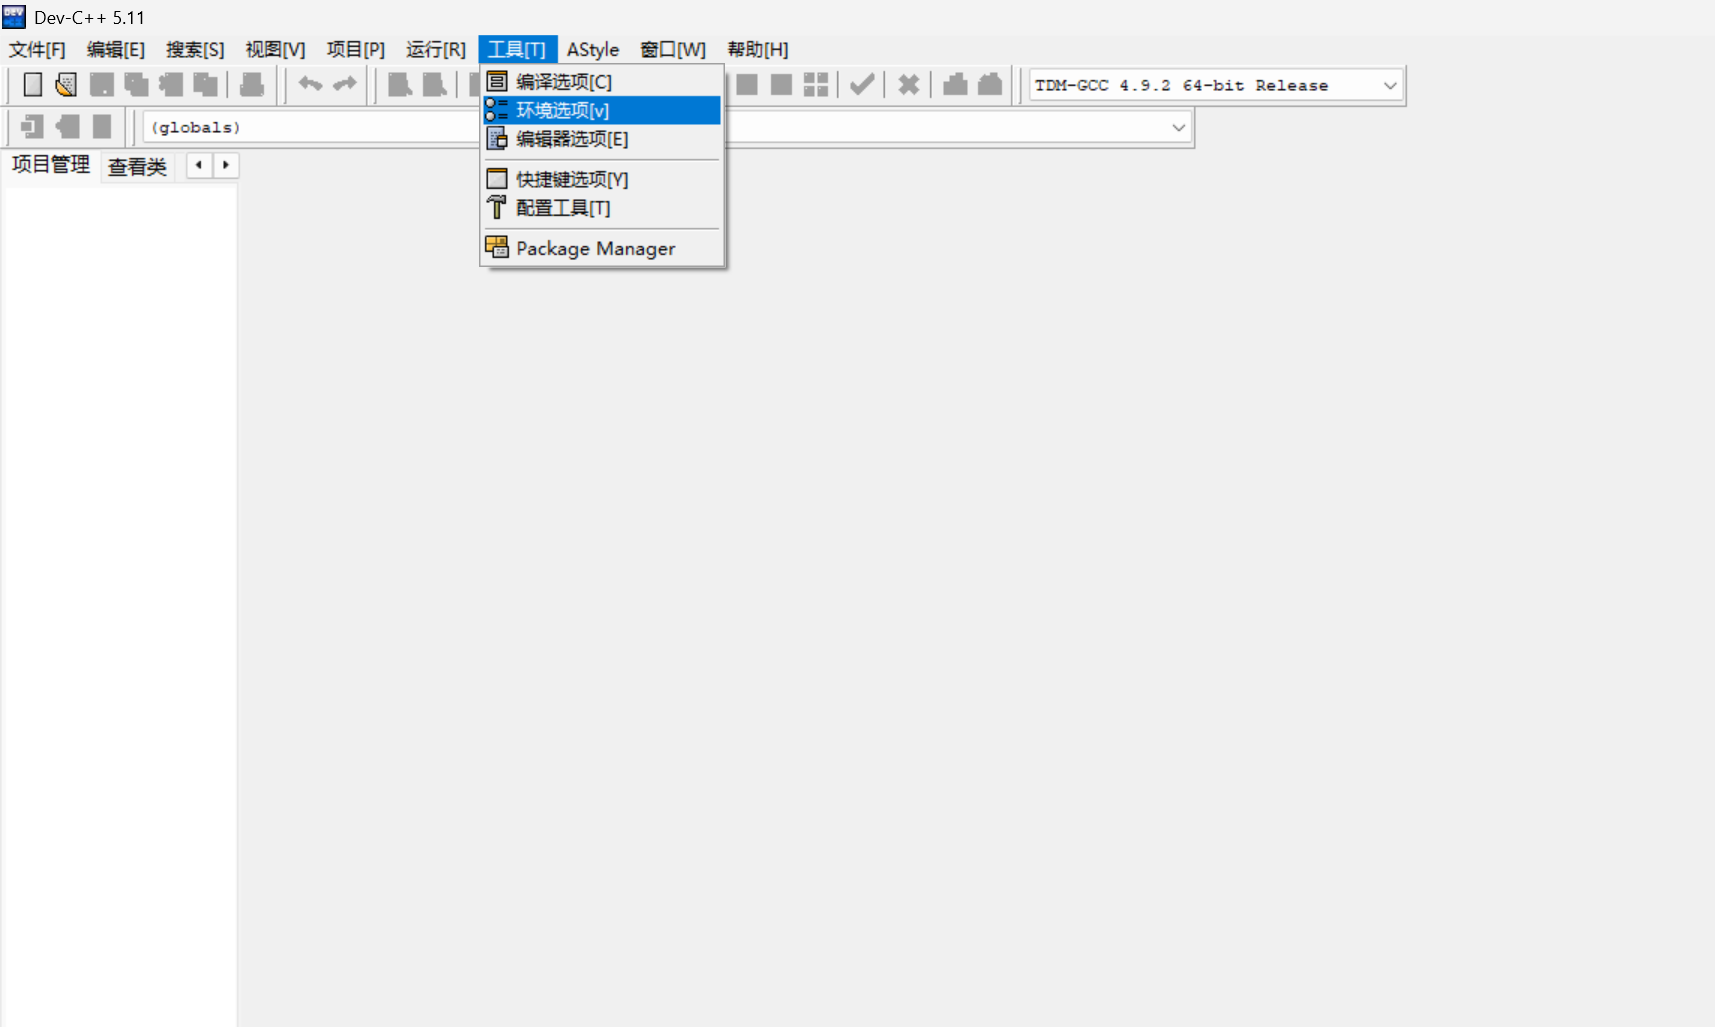Click the right tab scroll arrow
1715x1027 pixels.
(226, 165)
